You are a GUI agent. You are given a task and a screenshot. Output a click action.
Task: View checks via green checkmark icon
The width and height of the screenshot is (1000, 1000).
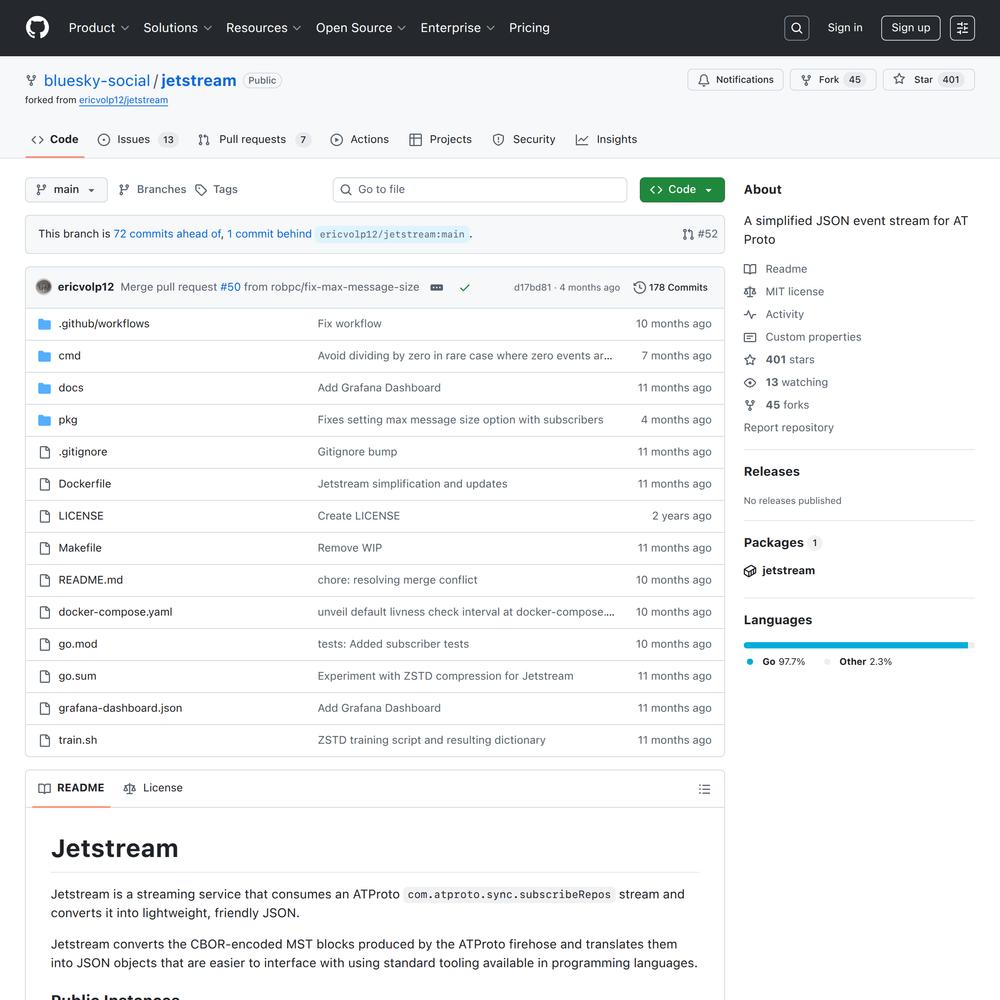click(464, 288)
